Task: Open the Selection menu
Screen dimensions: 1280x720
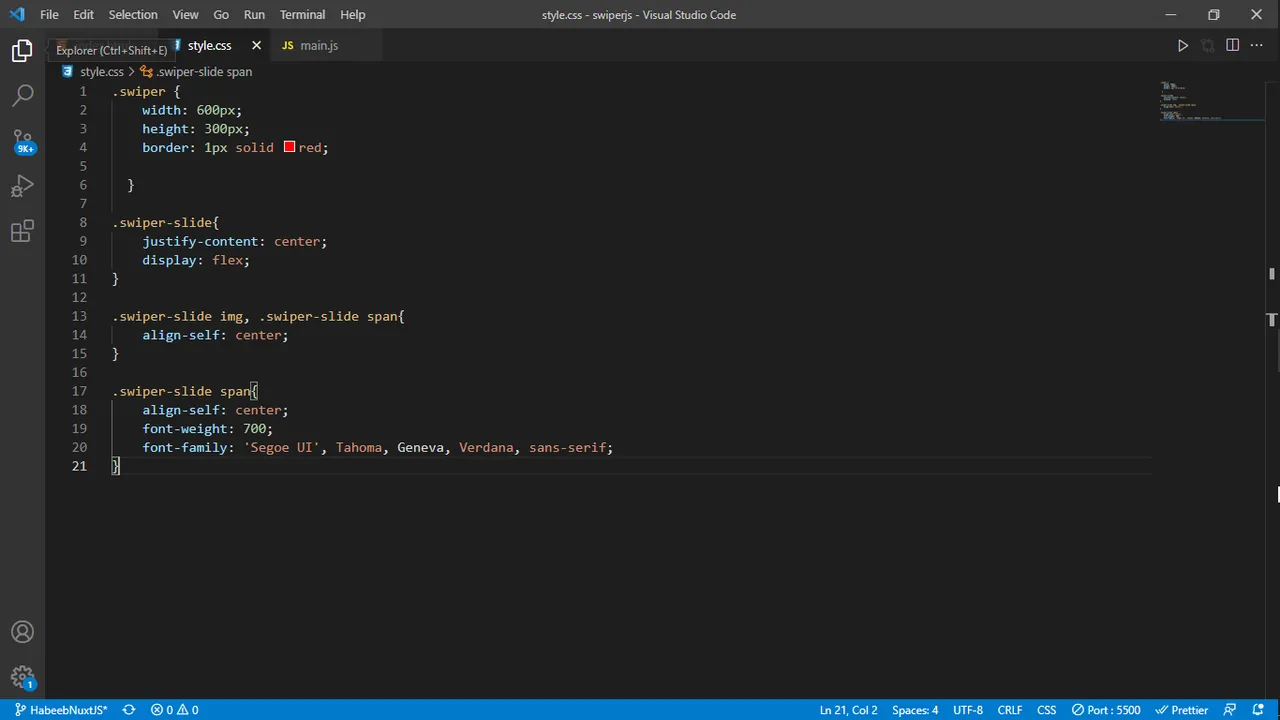Action: (x=133, y=14)
